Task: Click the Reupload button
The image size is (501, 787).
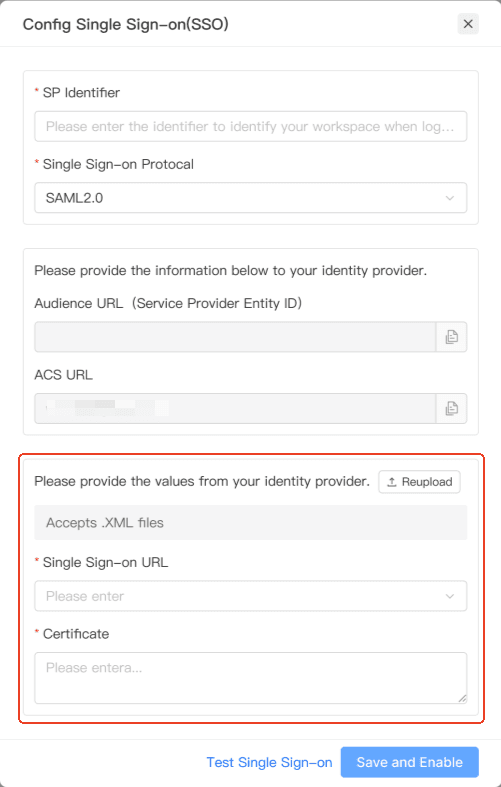Action: (x=419, y=482)
